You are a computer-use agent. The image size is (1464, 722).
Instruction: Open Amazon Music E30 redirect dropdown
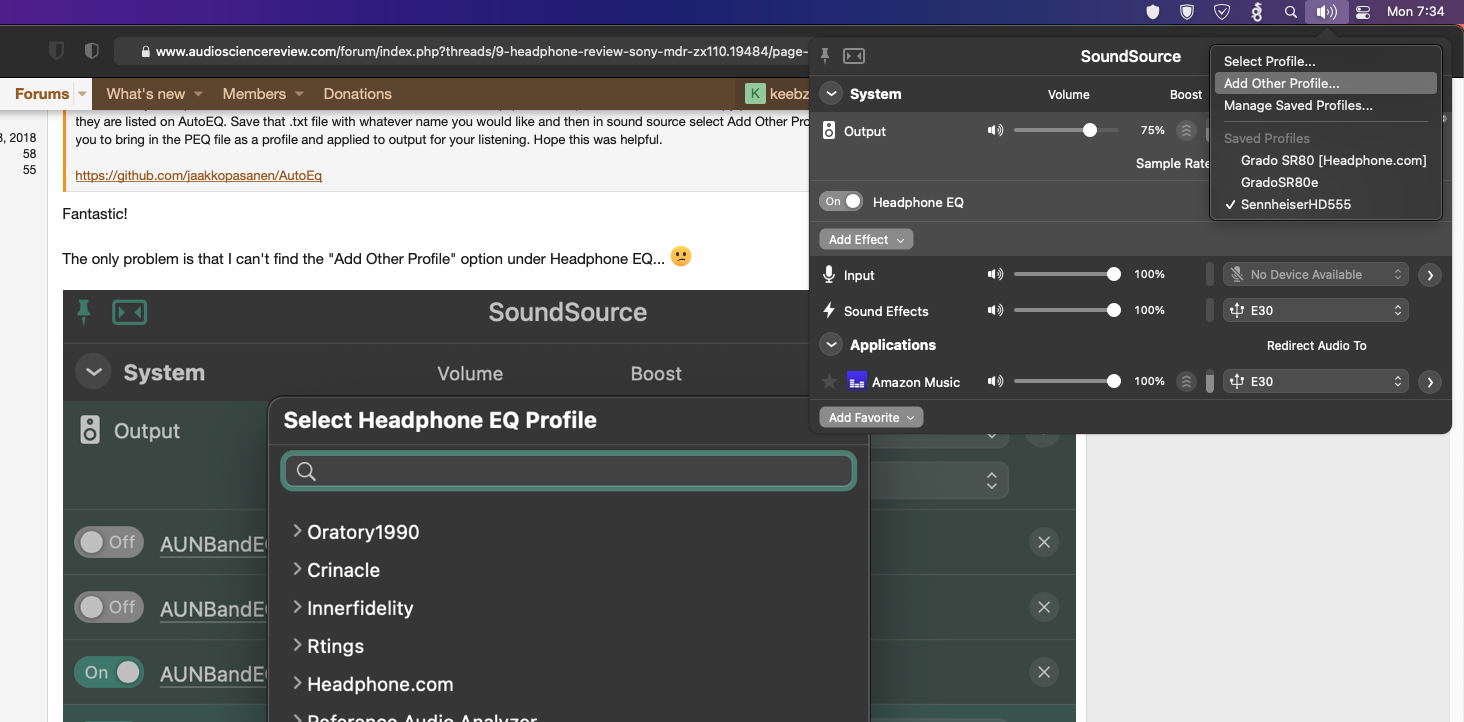click(x=1316, y=381)
